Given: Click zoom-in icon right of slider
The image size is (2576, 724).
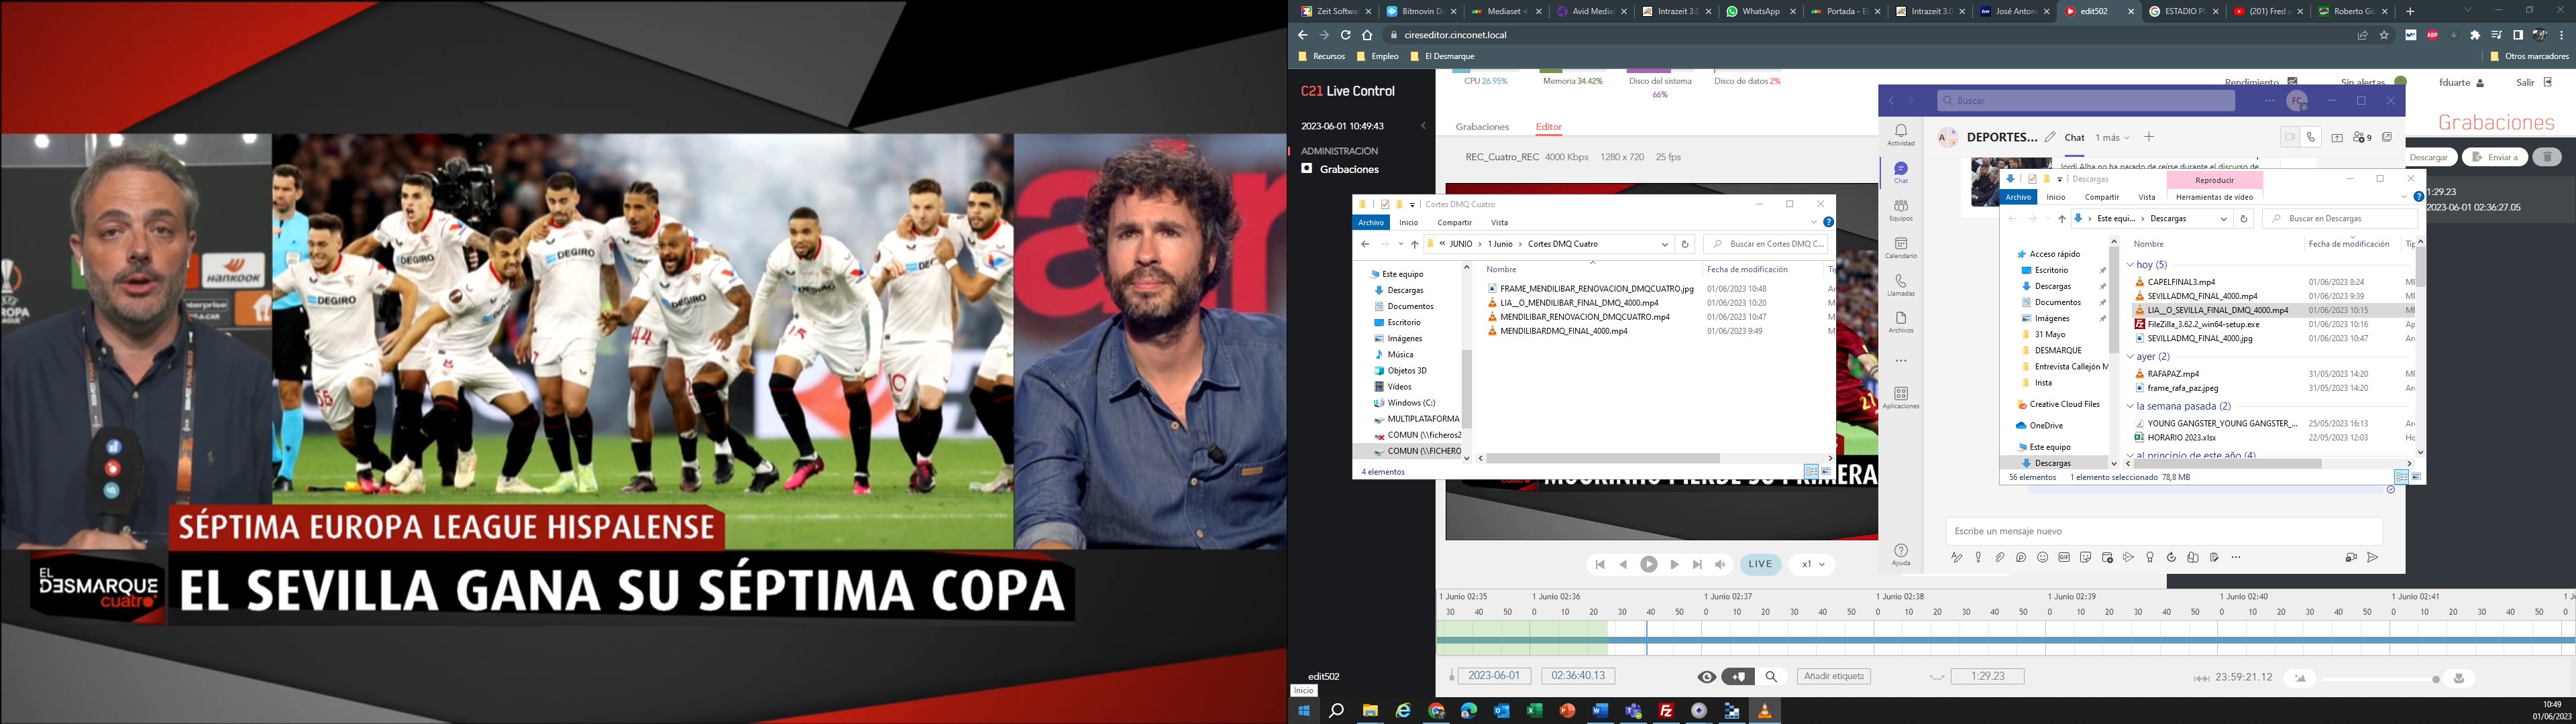Looking at the screenshot, I should click(2458, 678).
